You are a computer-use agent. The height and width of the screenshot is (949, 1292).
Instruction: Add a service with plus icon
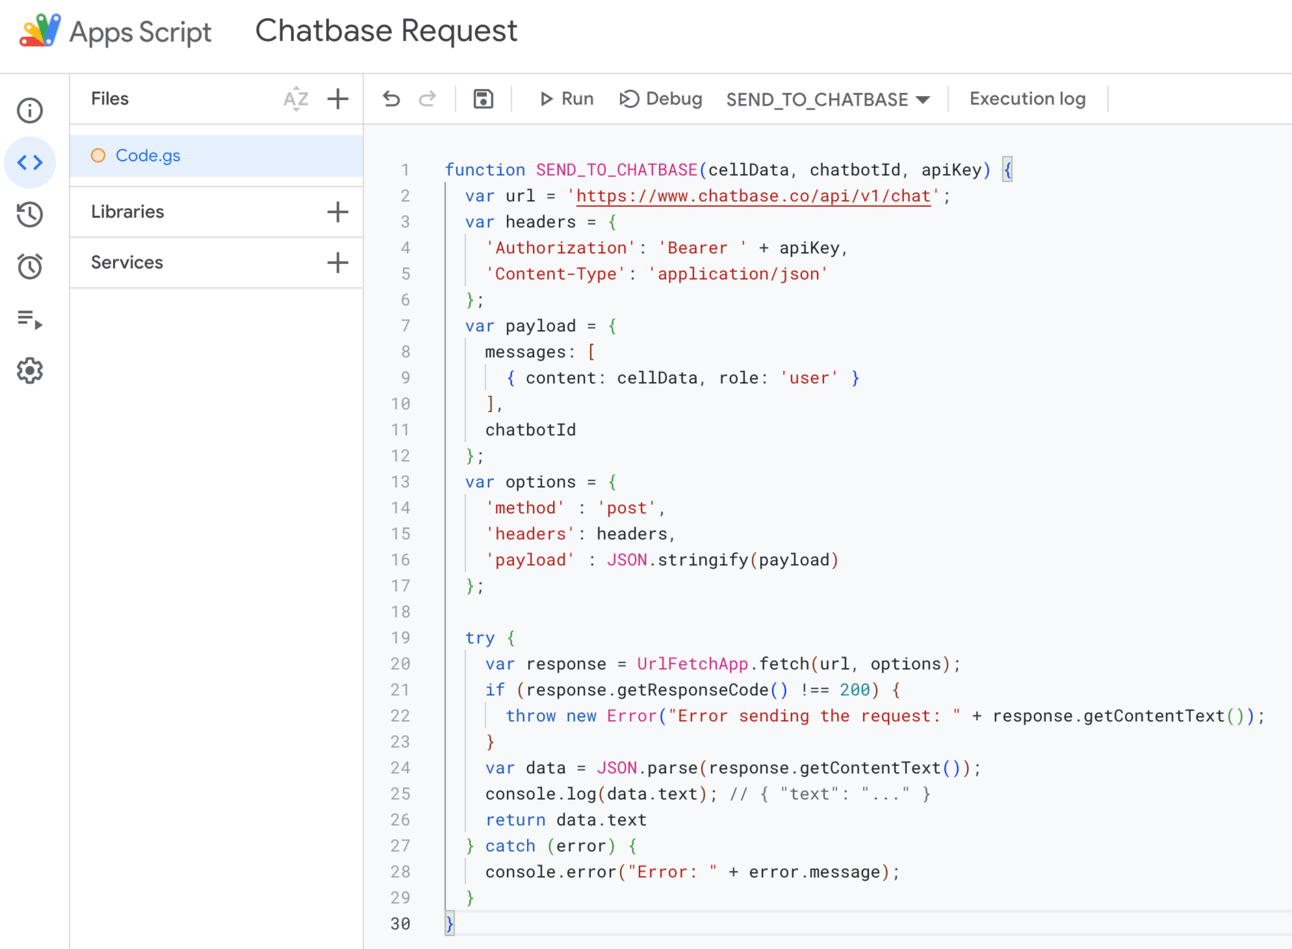[x=338, y=263]
